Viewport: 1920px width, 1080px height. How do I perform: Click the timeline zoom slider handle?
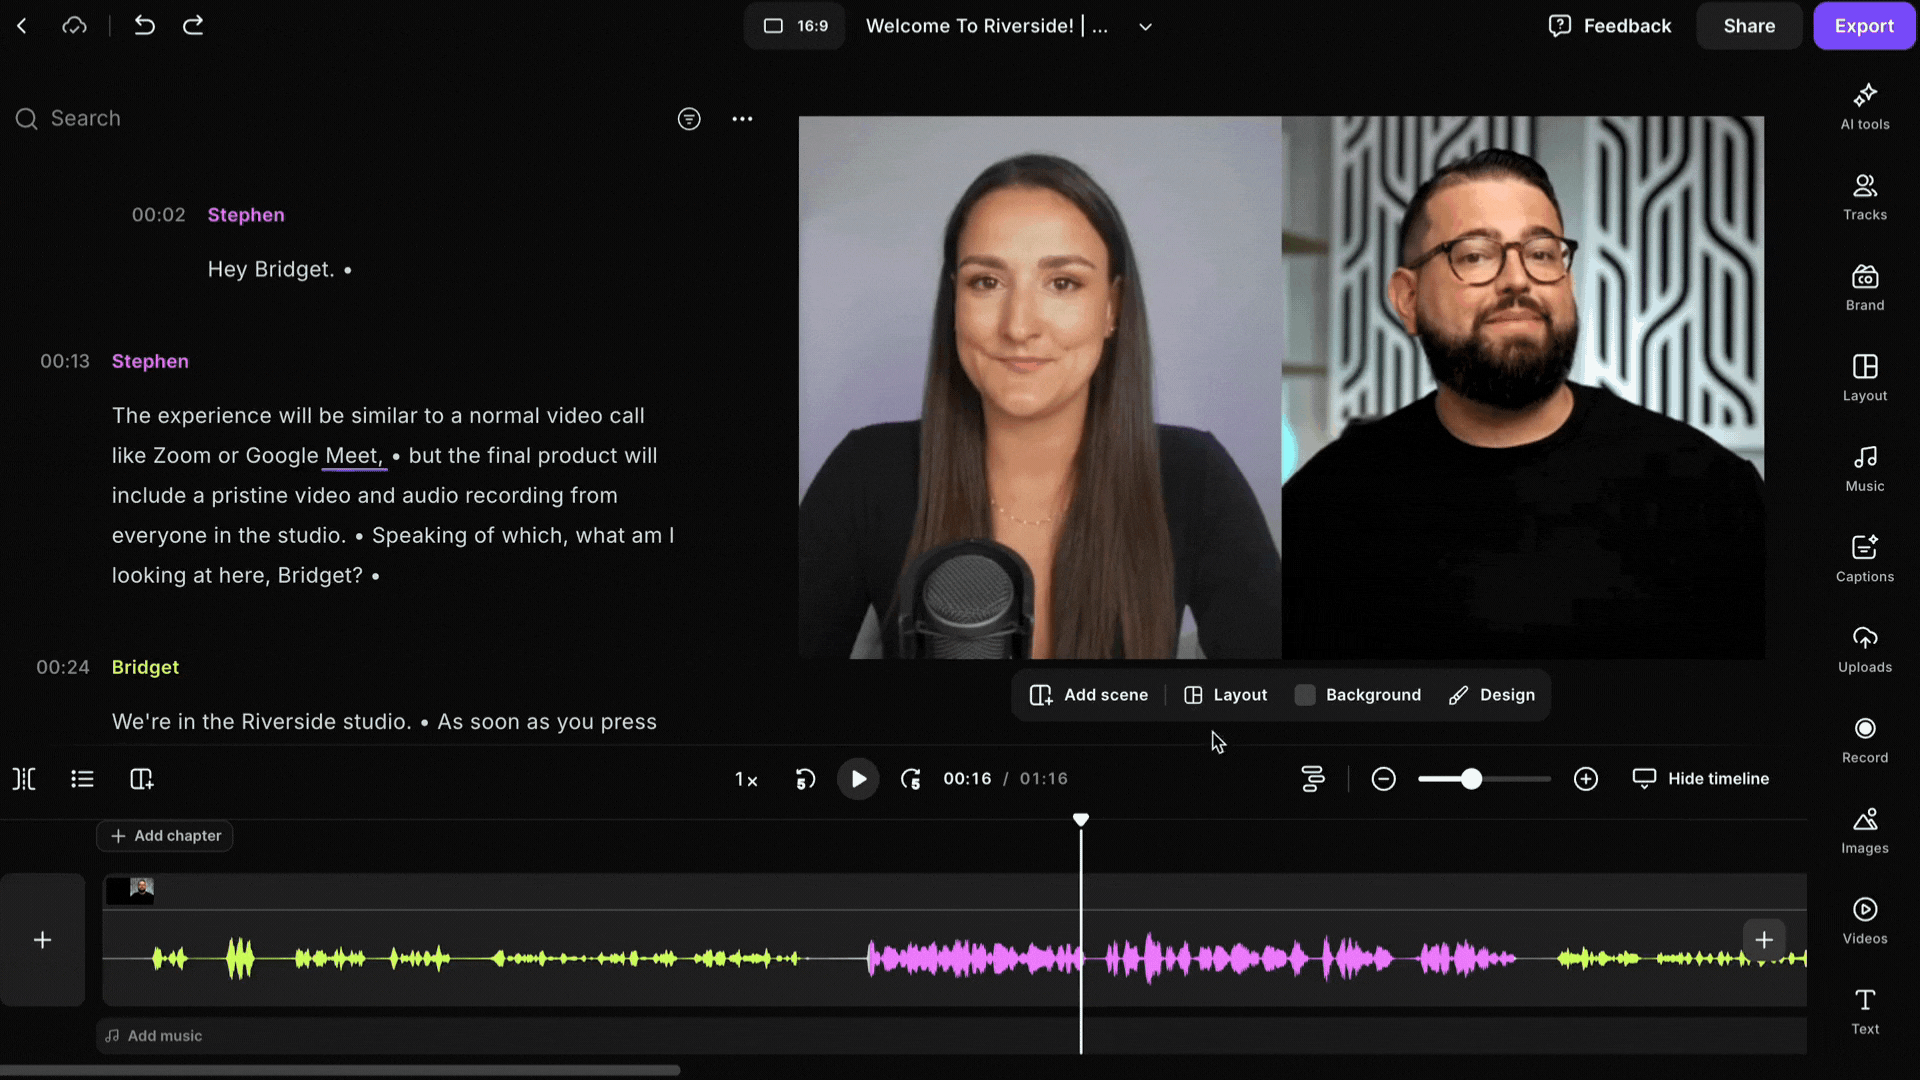pos(1471,779)
